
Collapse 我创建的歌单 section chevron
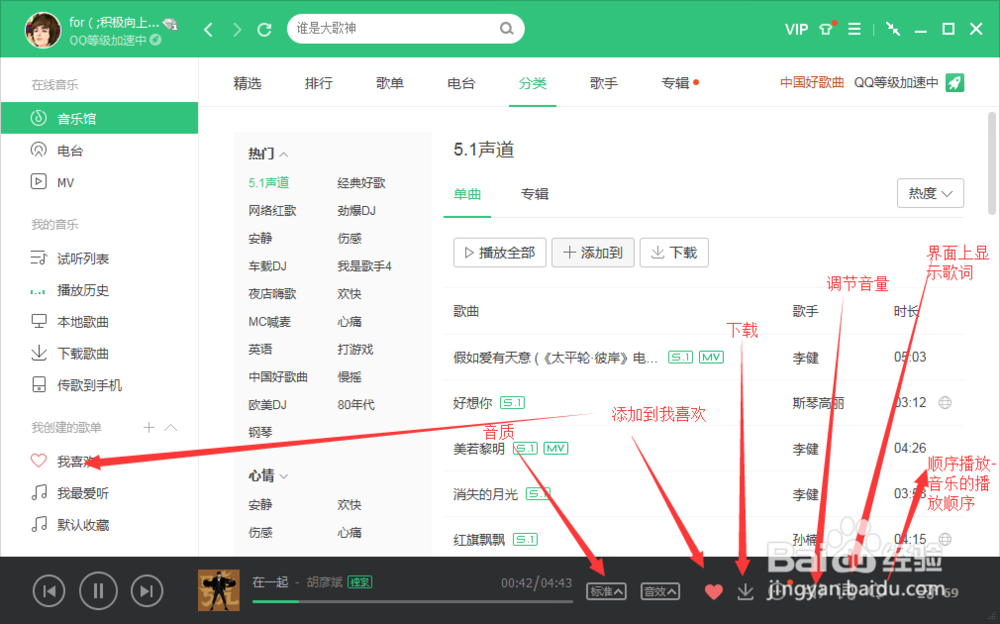click(171, 427)
